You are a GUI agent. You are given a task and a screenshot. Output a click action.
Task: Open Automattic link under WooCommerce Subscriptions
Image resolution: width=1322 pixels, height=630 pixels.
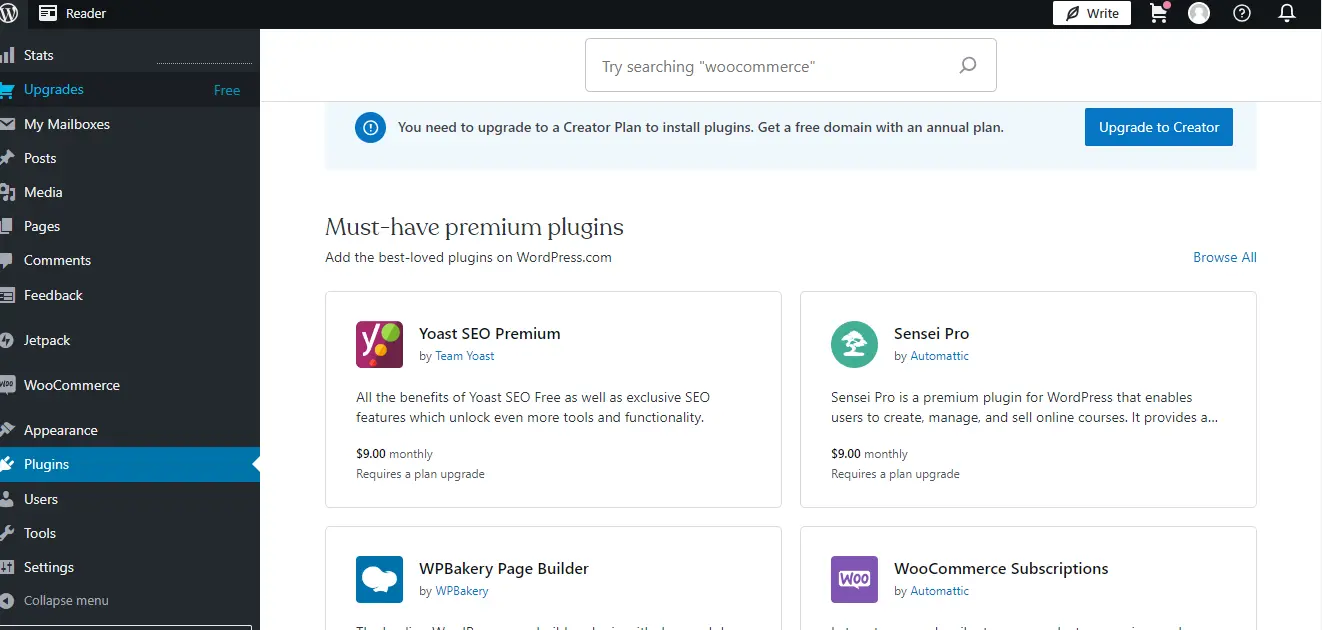[940, 591]
